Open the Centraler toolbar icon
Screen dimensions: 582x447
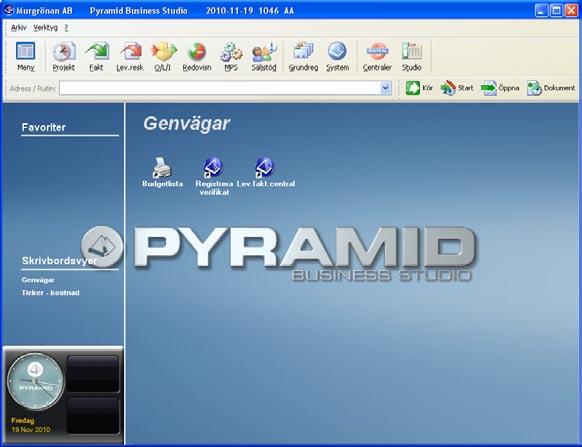point(377,56)
